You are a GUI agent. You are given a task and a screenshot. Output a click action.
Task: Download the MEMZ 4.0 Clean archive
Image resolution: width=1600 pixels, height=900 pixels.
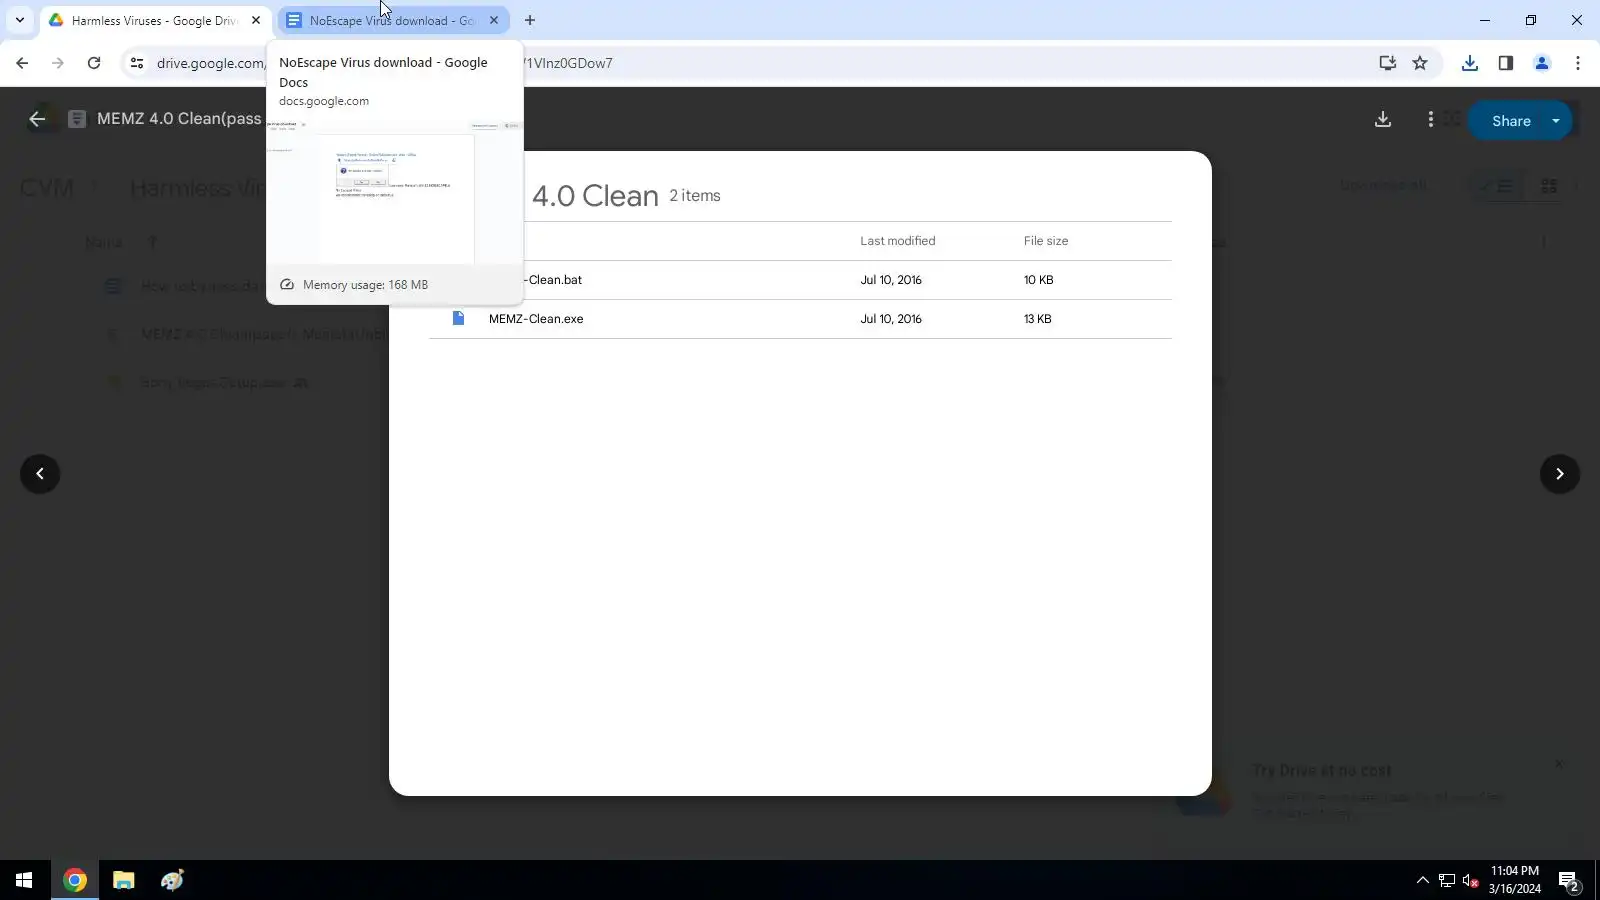pyautogui.click(x=1383, y=120)
